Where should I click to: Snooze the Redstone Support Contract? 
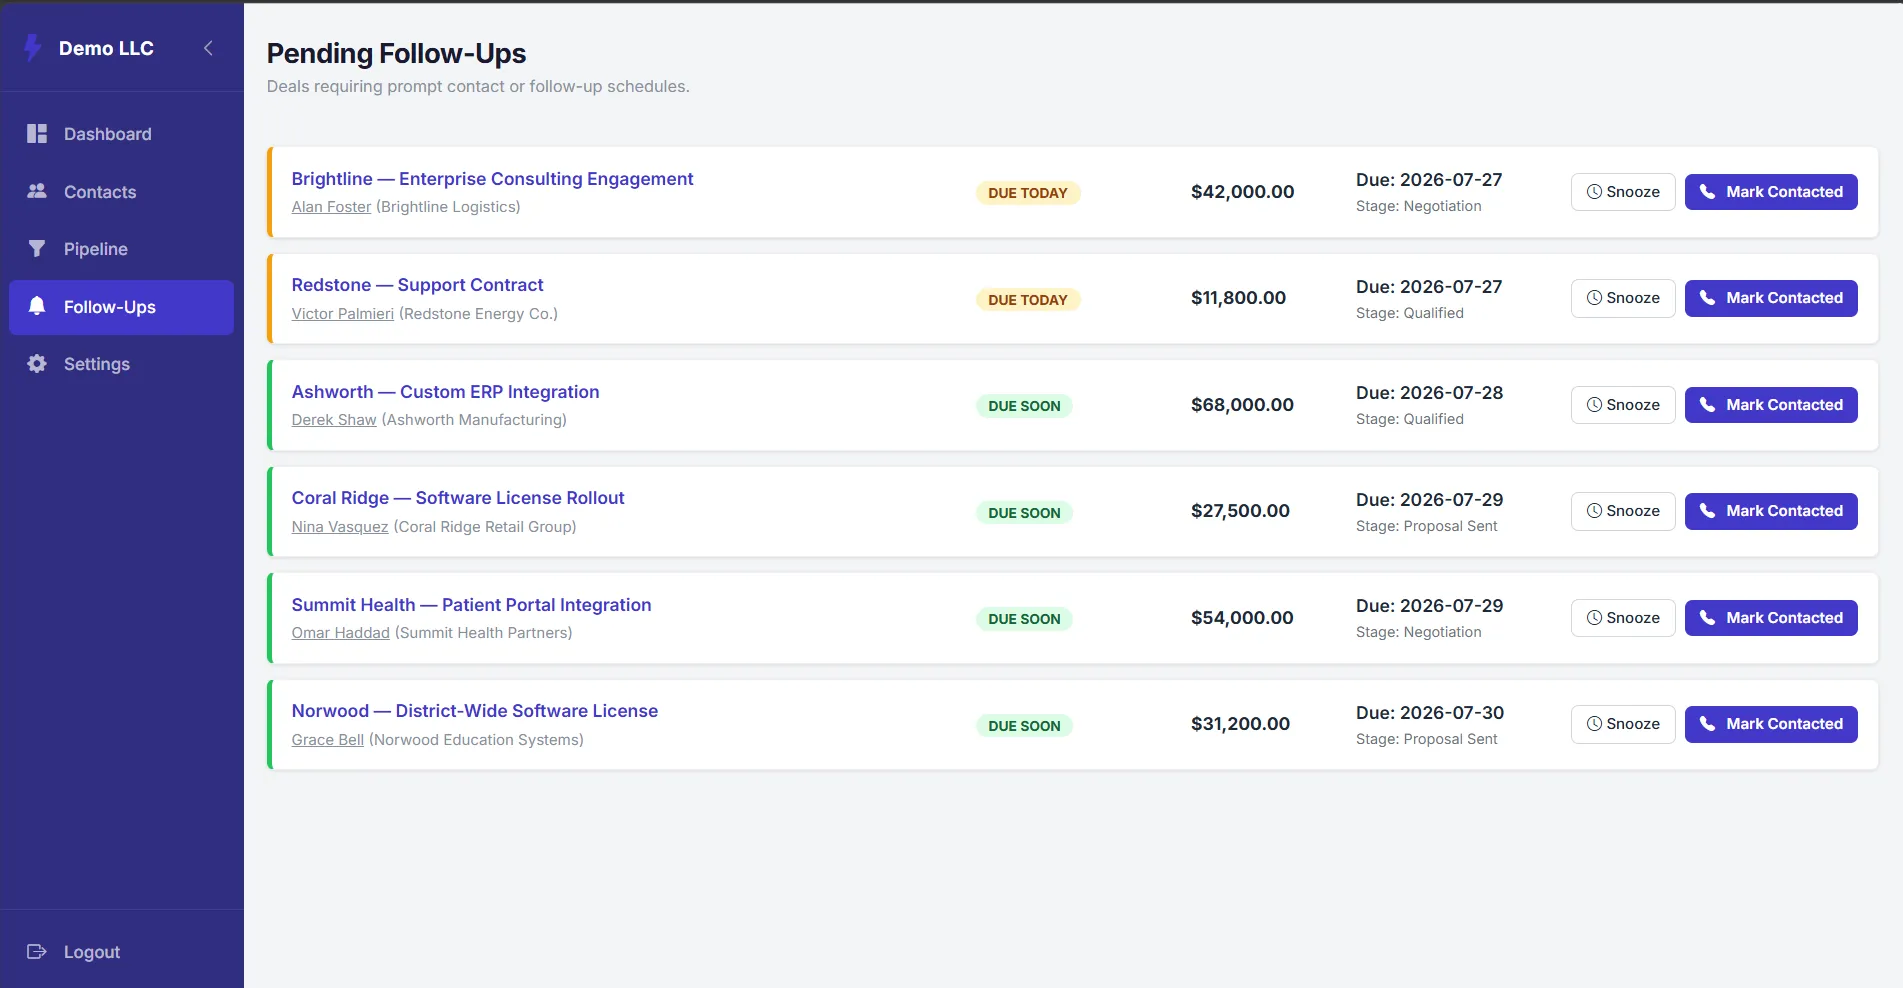(1623, 298)
